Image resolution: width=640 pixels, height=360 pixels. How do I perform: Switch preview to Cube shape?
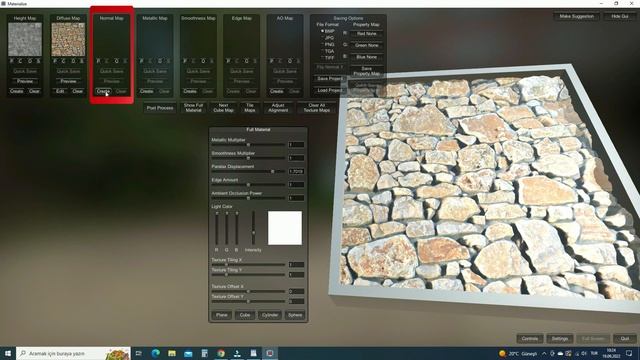245,315
